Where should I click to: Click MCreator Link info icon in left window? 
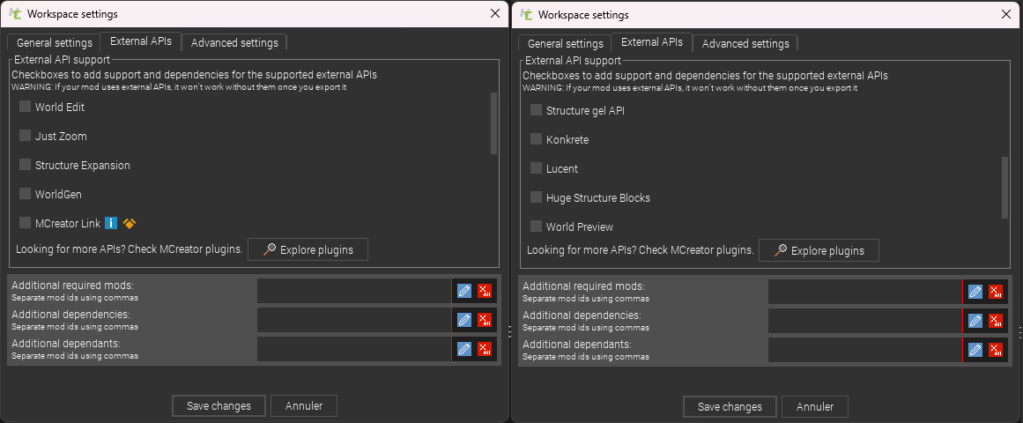(x=111, y=223)
